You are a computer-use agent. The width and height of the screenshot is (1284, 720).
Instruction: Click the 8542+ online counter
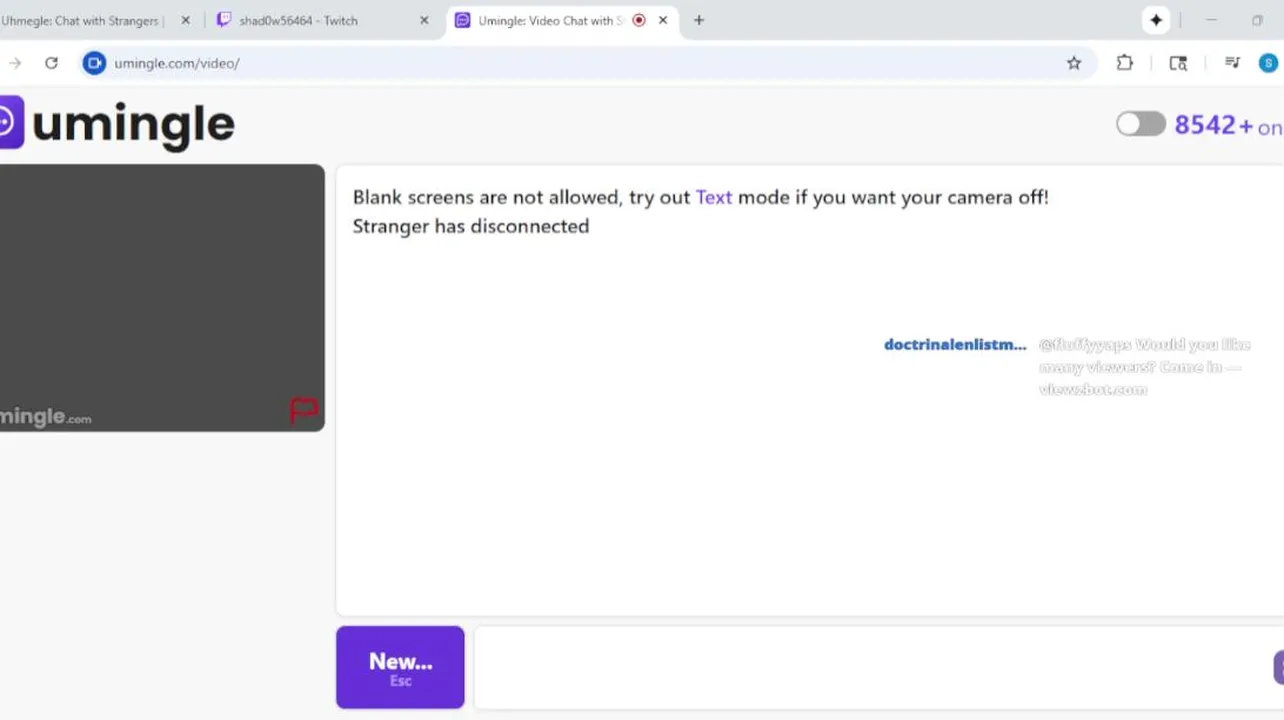click(x=1228, y=125)
